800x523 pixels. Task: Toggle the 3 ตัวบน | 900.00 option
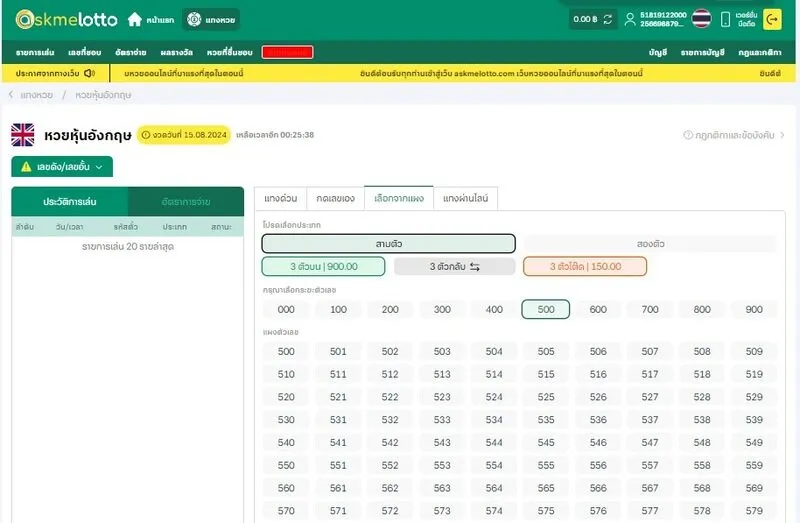tap(323, 267)
